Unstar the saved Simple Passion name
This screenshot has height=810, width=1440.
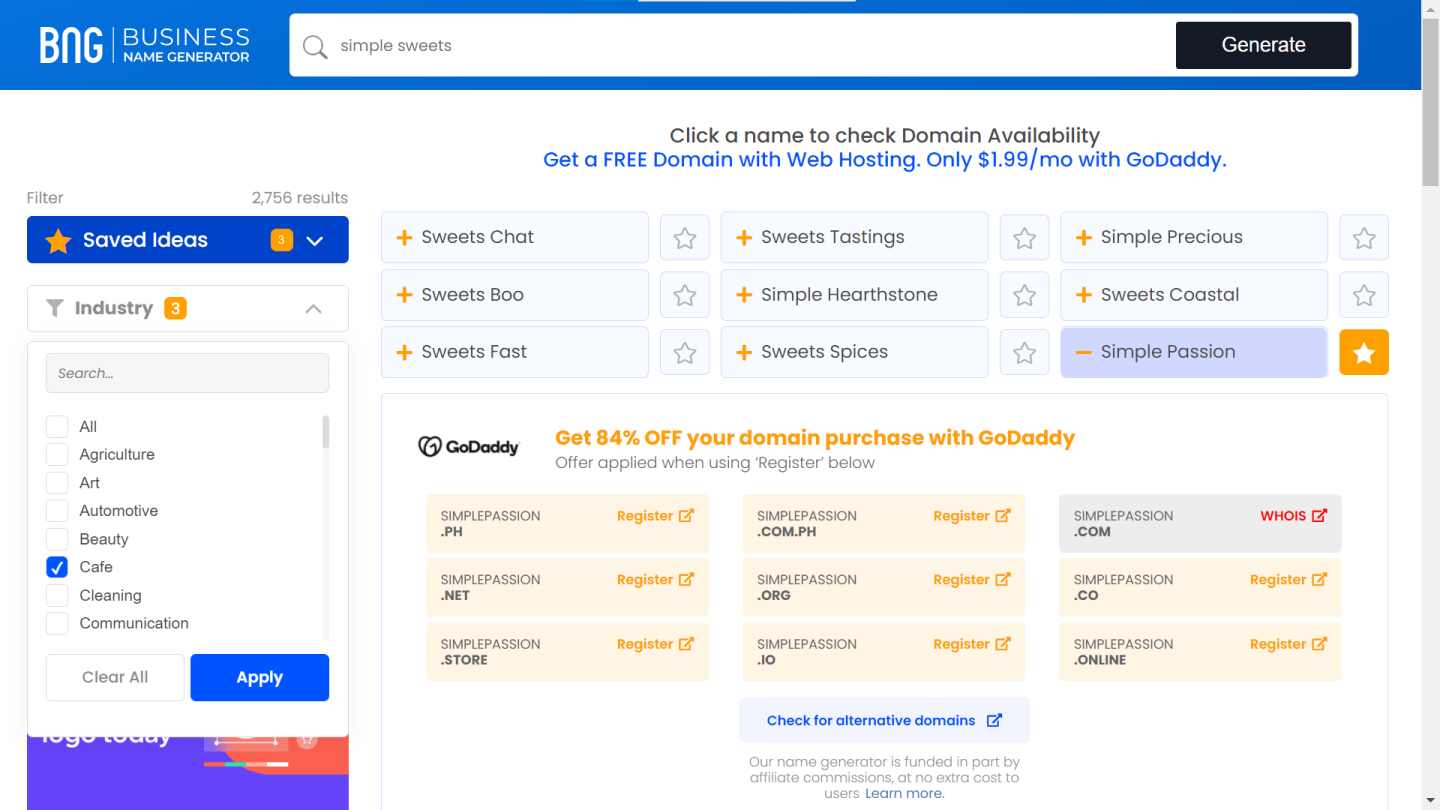(x=1364, y=352)
